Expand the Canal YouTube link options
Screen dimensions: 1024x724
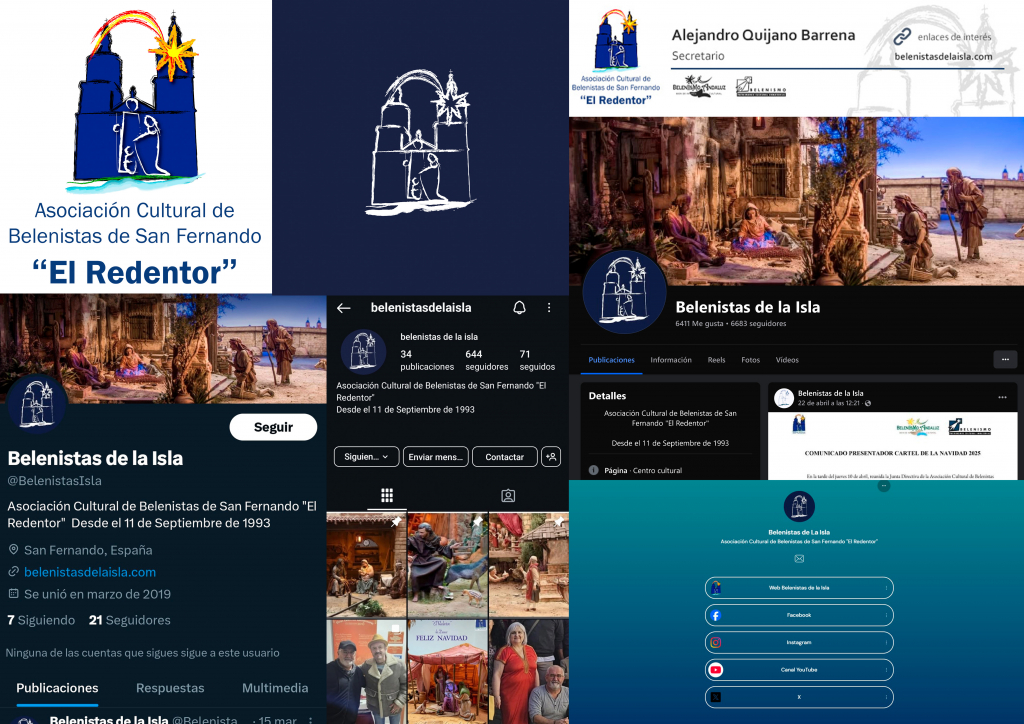(886, 670)
